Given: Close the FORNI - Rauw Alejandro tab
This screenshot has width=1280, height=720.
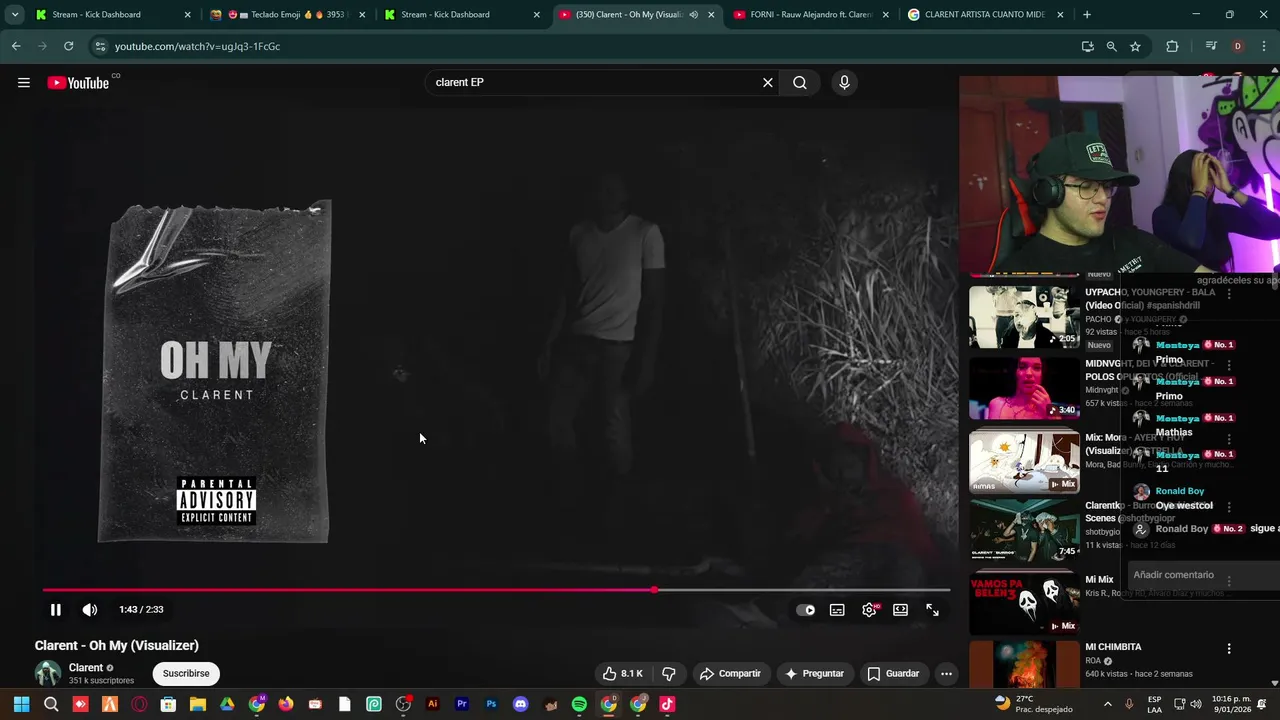Looking at the screenshot, I should pyautogui.click(x=886, y=15).
